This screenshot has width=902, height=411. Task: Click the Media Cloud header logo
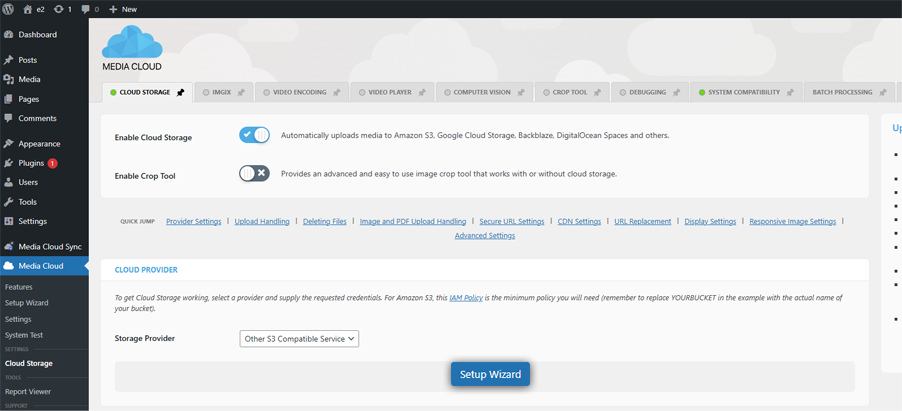132,48
